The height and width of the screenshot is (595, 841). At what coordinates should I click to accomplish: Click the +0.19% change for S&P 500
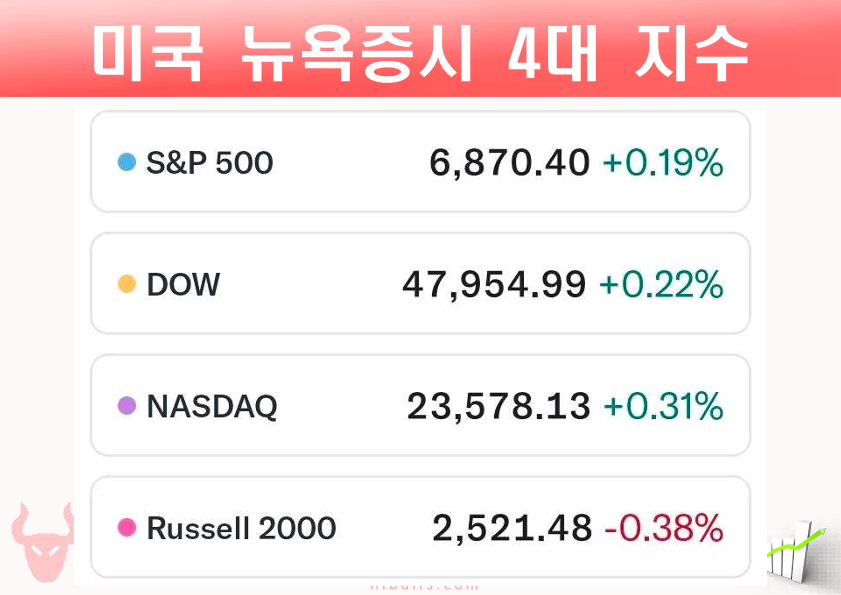[x=662, y=163]
